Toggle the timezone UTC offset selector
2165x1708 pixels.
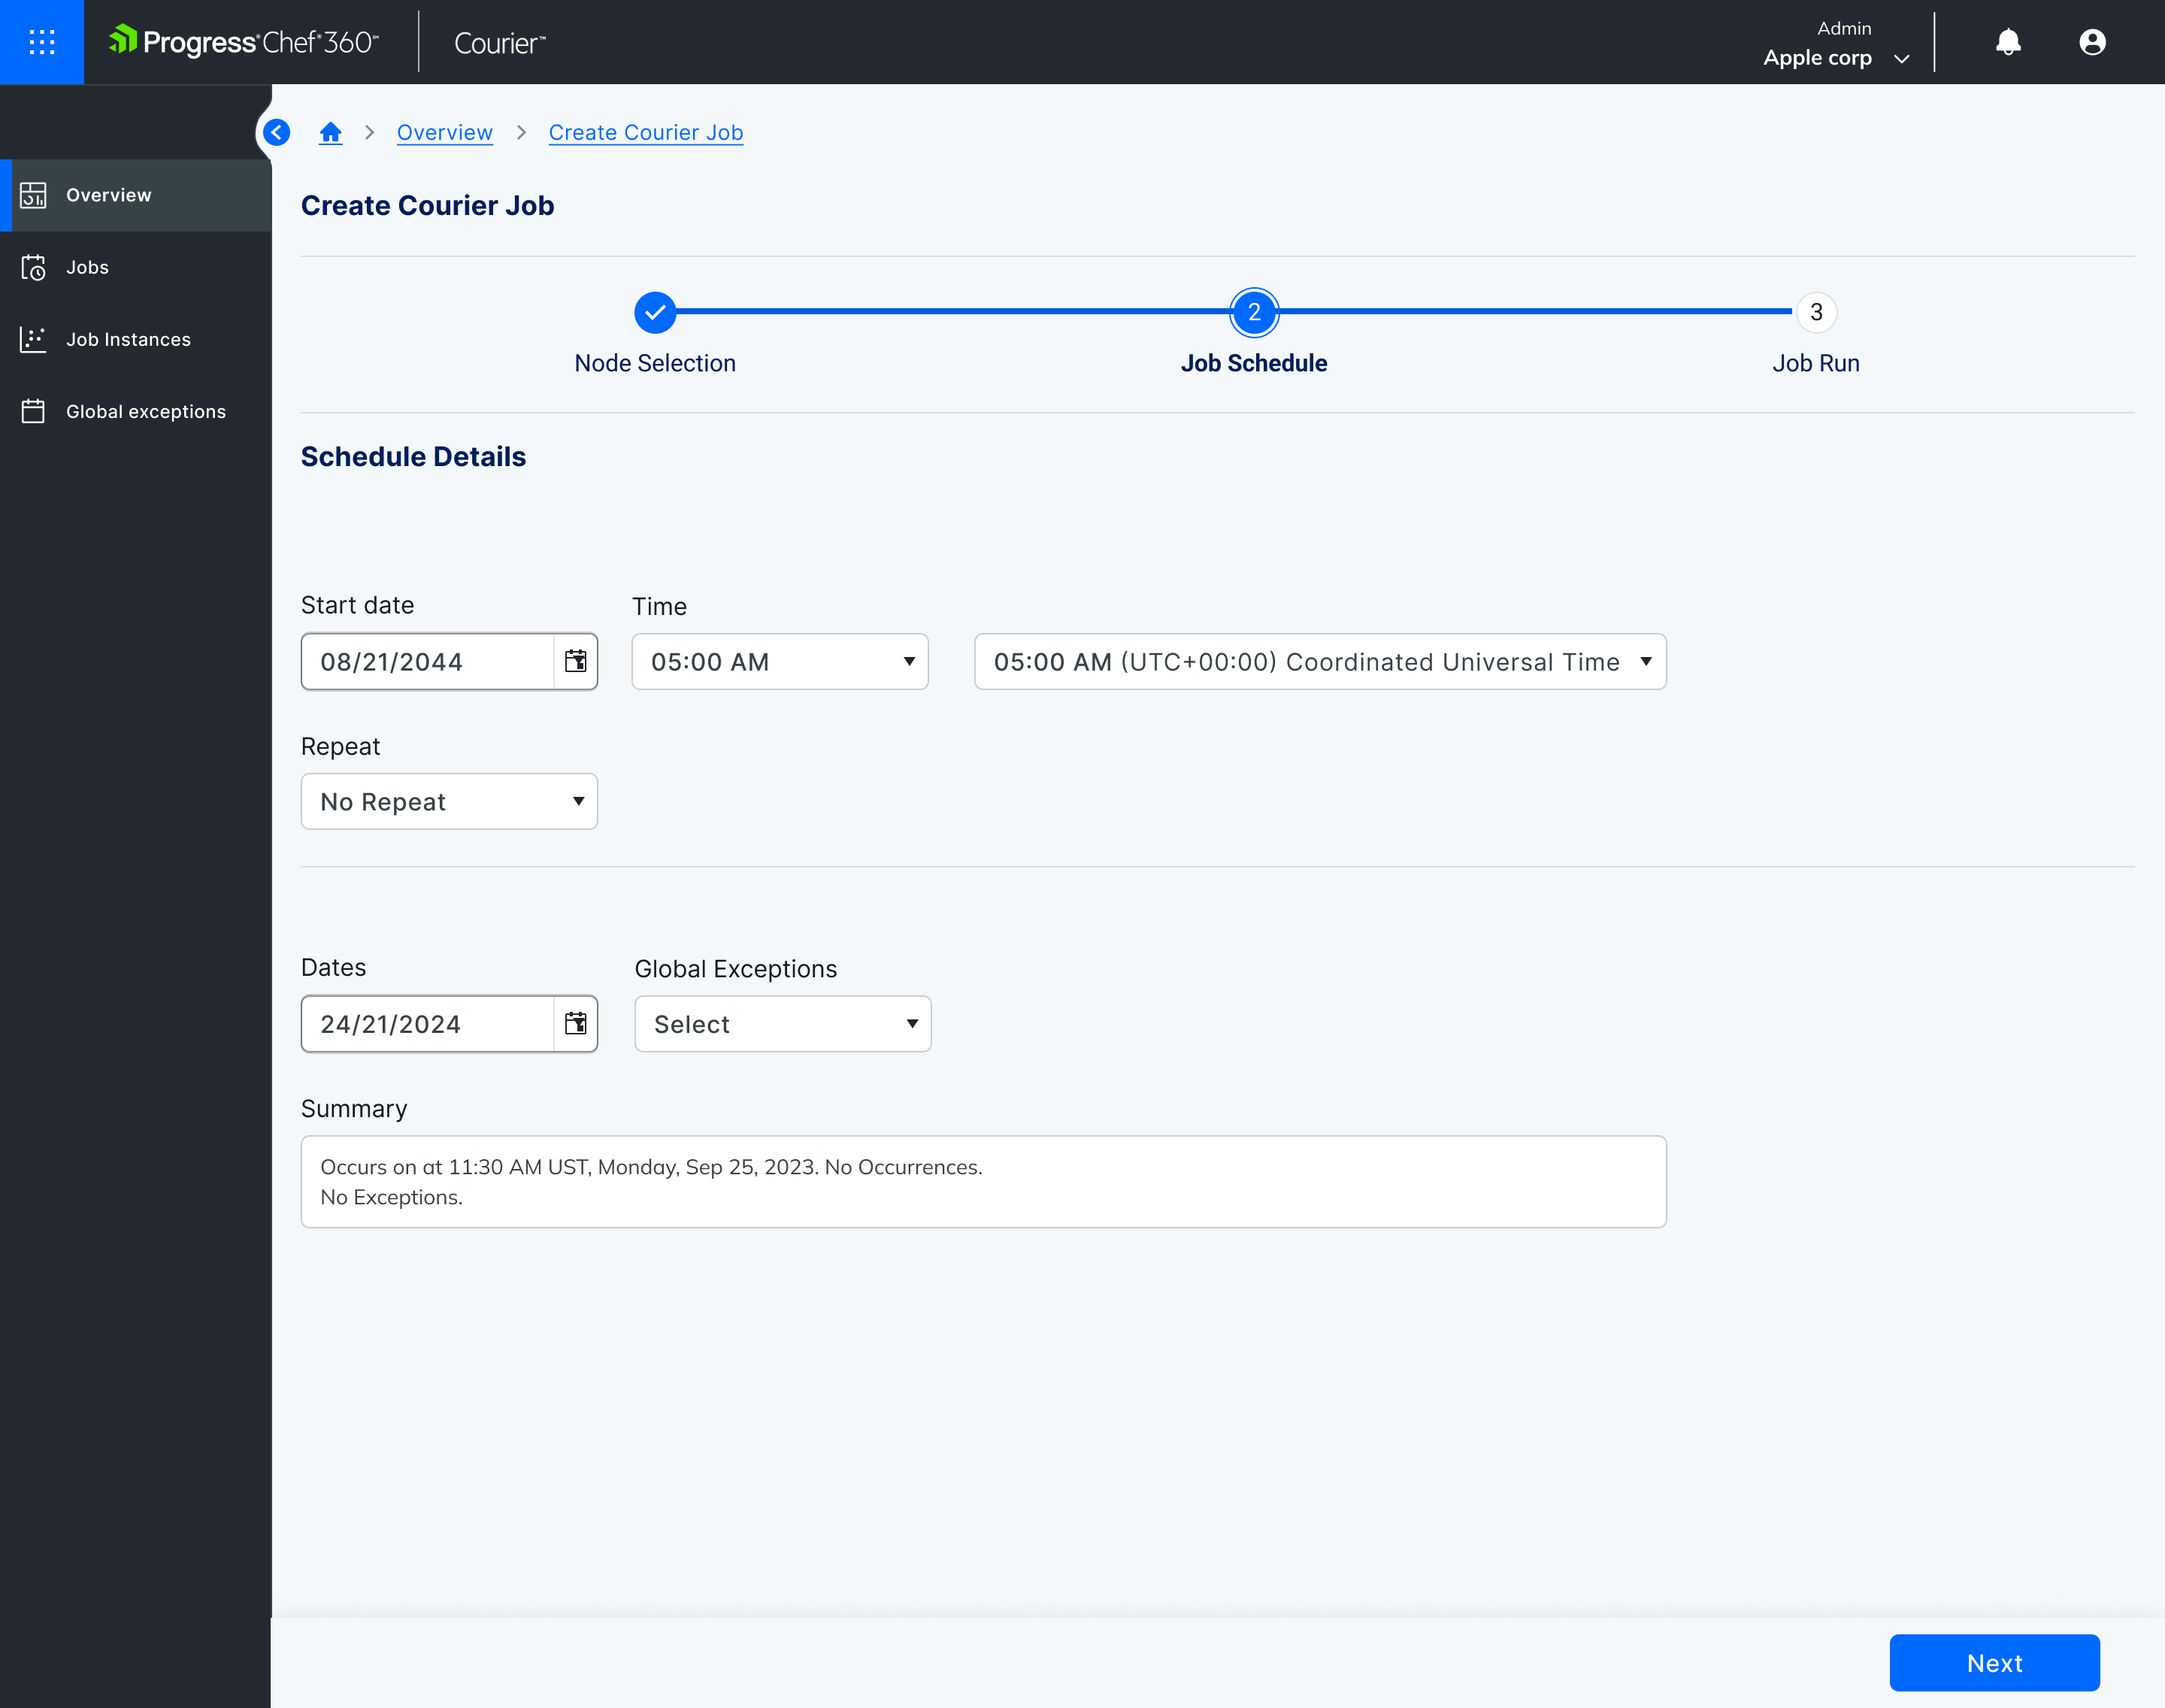[1643, 661]
